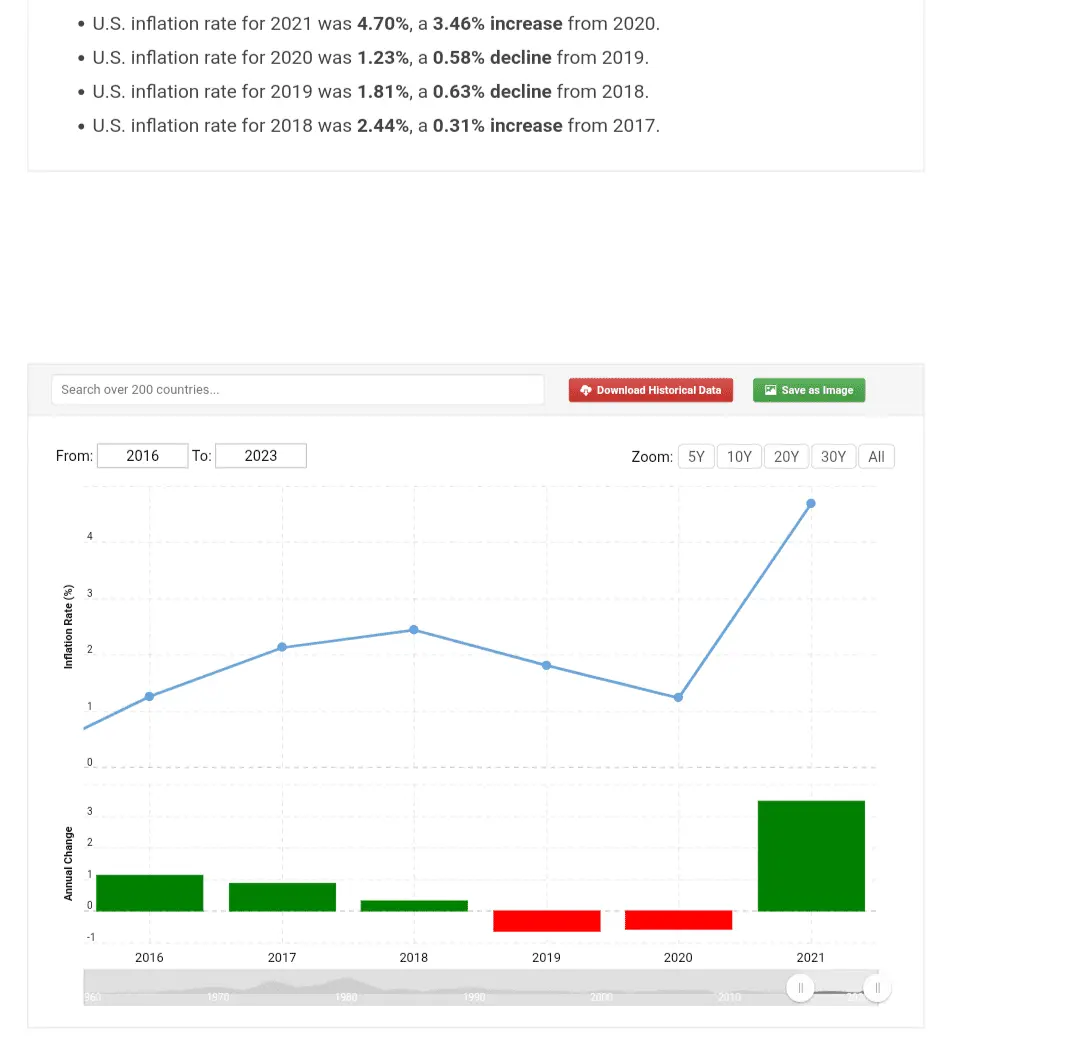The image size is (1080, 1047).
Task: Set zoom to 20Y
Action: coord(786,457)
